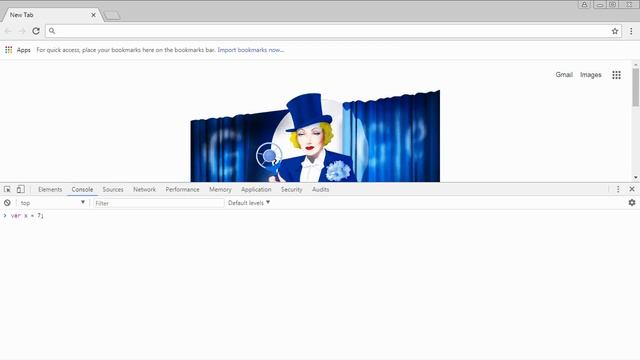
Task: Click Import bookmarks now link
Action: pyautogui.click(x=251, y=50)
